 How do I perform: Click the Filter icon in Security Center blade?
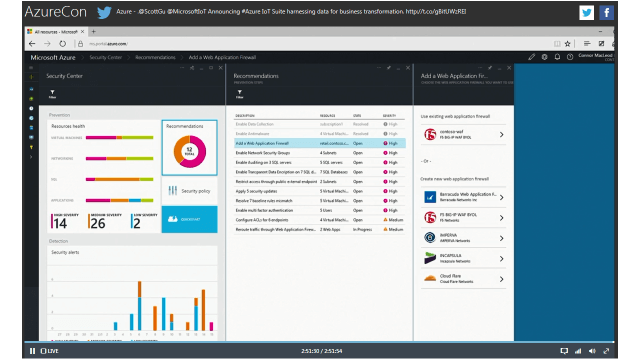[52, 94]
